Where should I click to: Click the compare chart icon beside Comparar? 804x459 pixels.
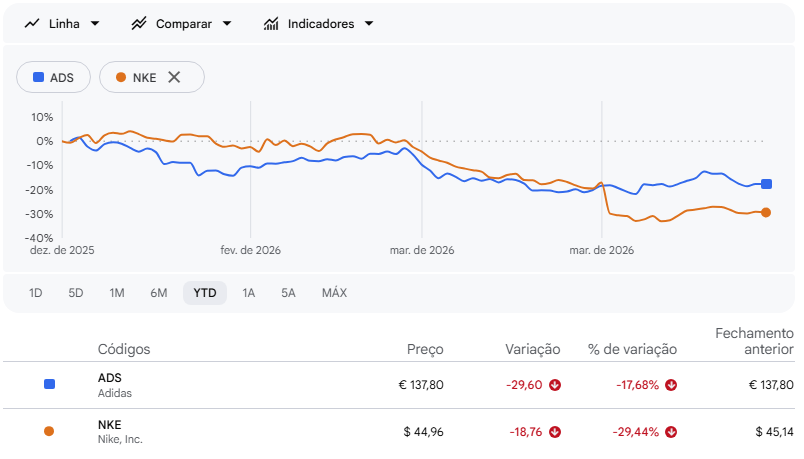tap(139, 23)
